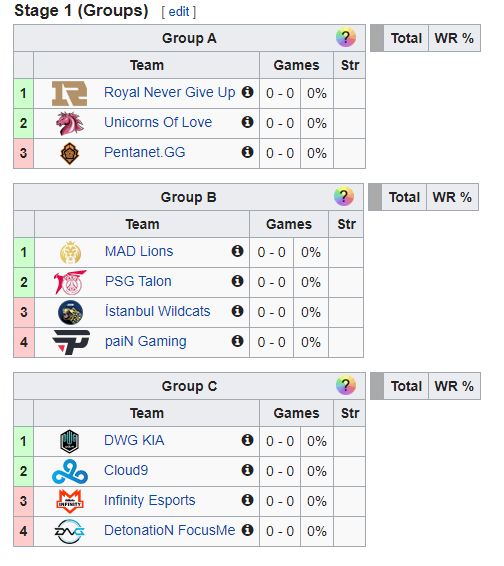The image size is (504, 566).
Task: Open the İstanbul Wildcats team page
Action: click(157, 311)
